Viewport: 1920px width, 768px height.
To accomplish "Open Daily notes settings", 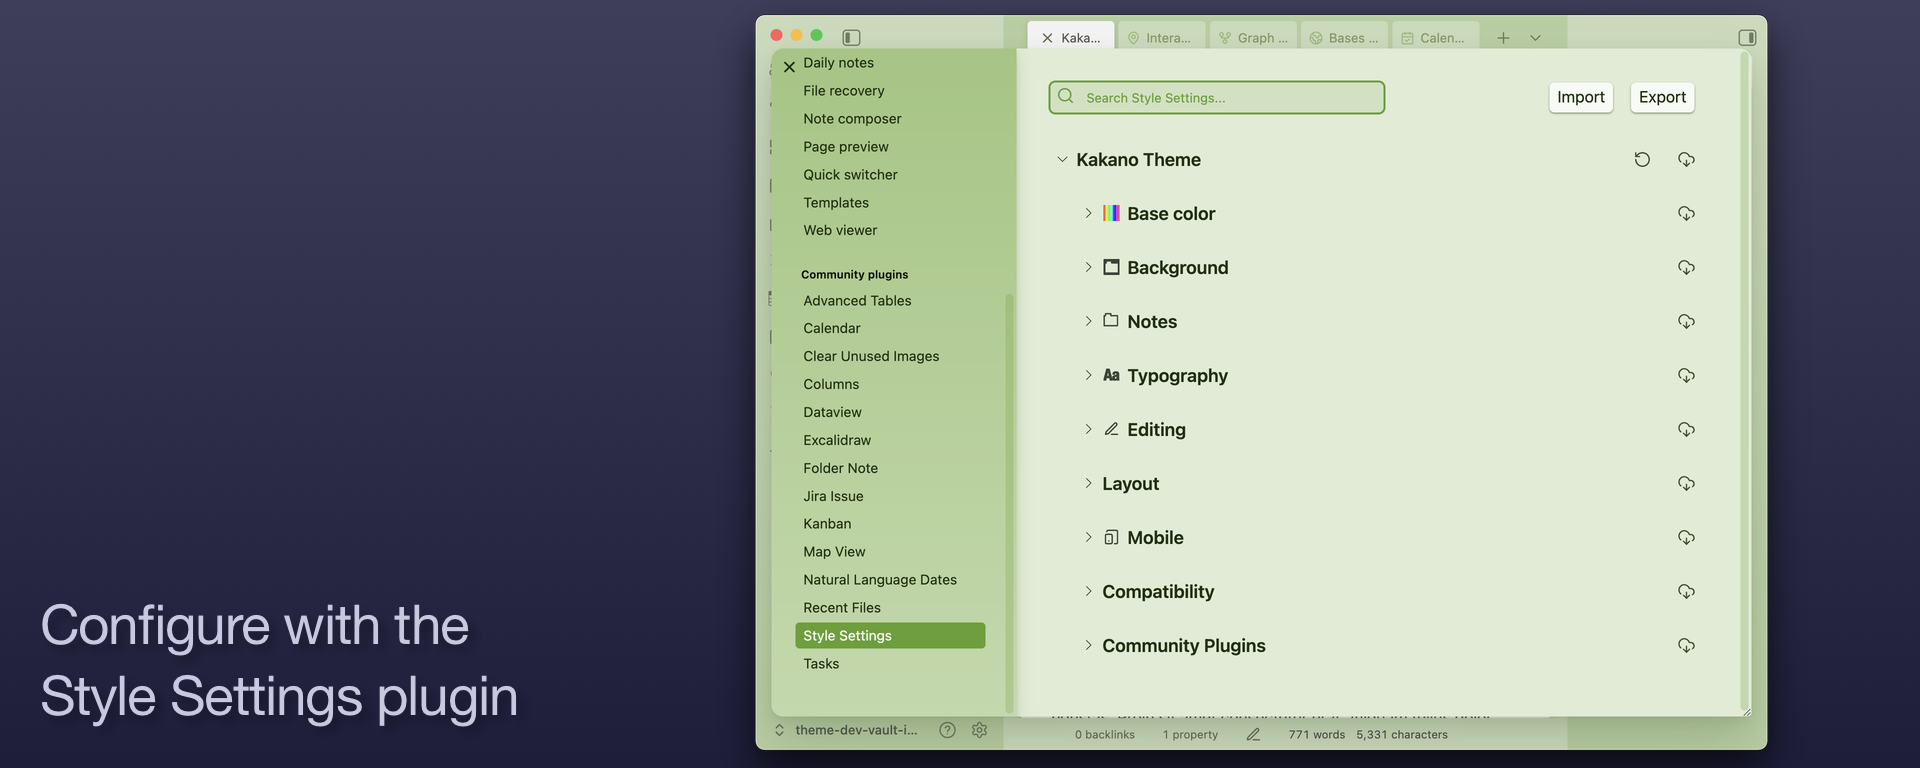I will click(838, 63).
